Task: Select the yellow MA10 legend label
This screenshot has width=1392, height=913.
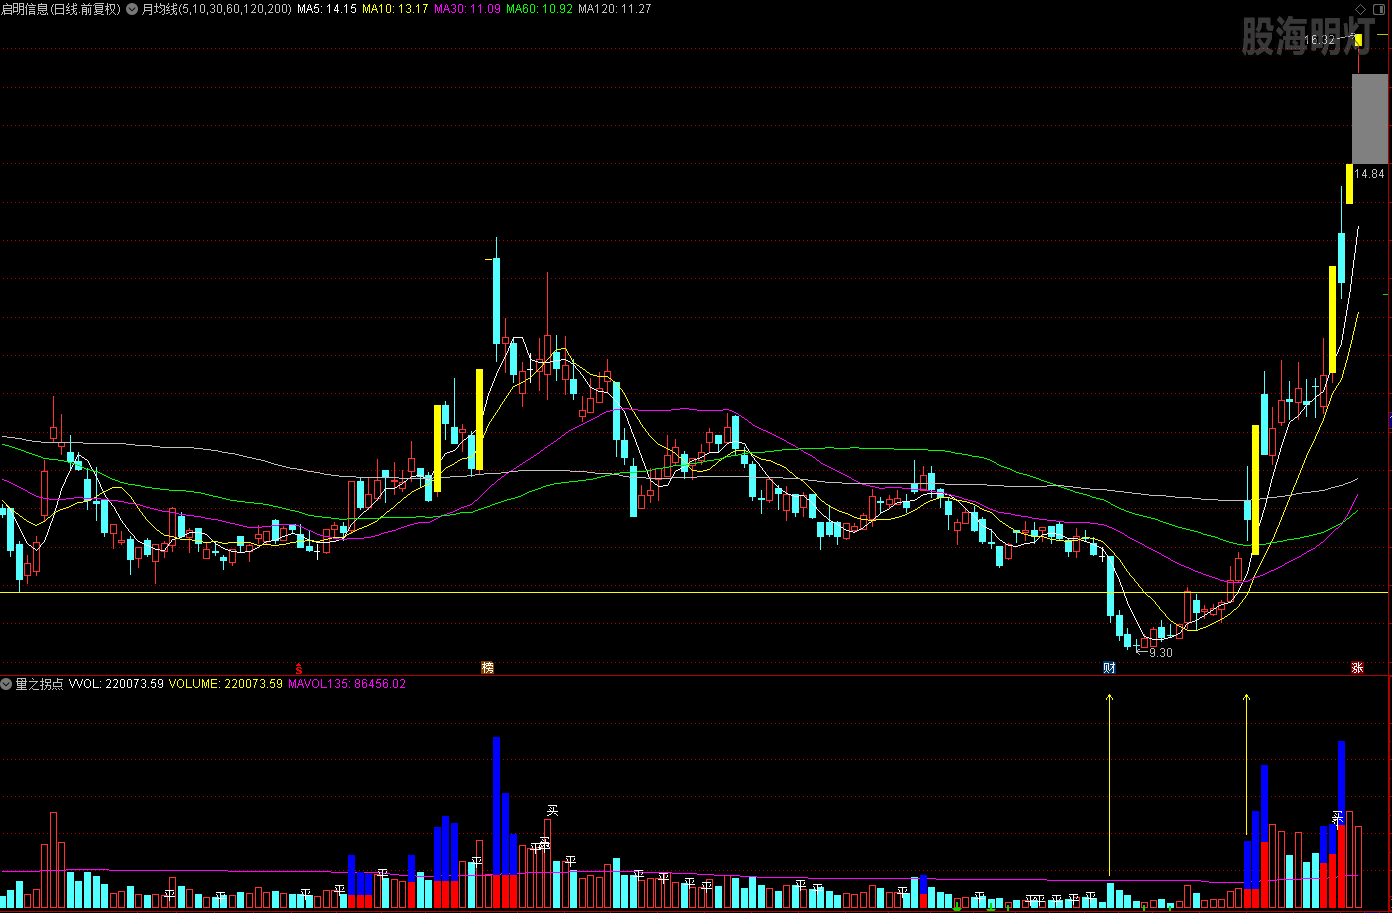Action: pyautogui.click(x=395, y=9)
